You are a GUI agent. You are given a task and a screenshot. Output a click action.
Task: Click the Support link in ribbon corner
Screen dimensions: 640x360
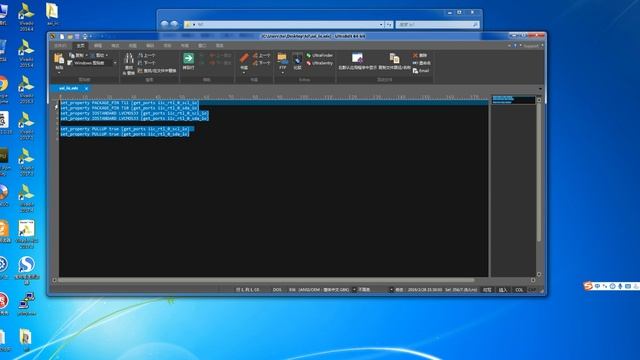pyautogui.click(x=531, y=46)
